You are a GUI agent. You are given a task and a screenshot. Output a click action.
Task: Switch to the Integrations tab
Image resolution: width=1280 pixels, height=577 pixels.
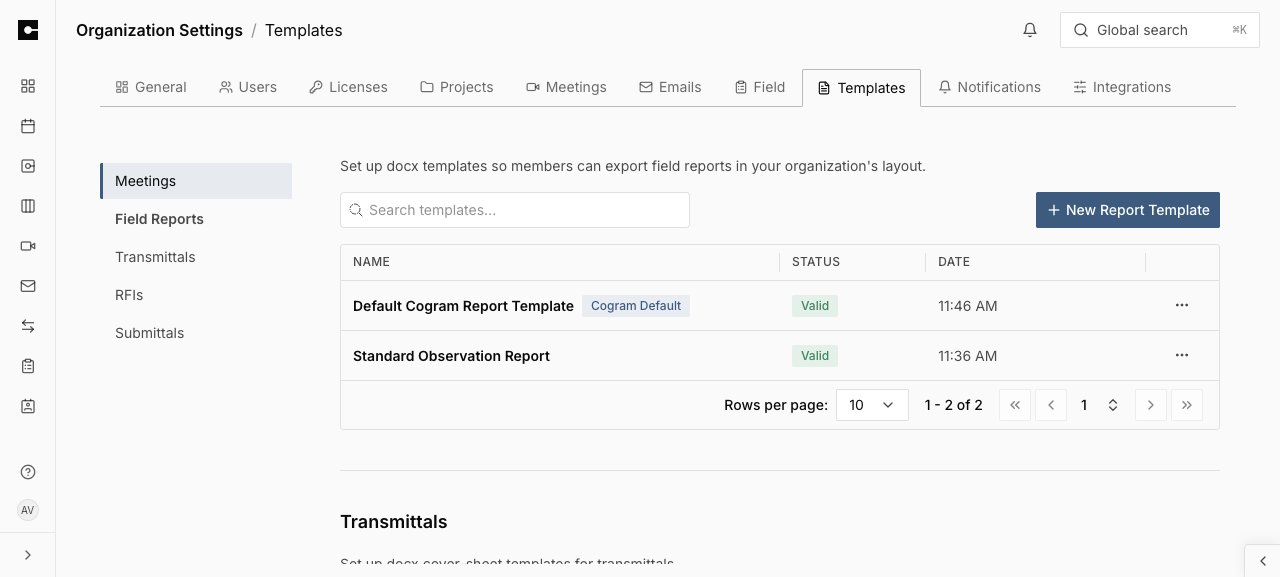tap(1122, 87)
